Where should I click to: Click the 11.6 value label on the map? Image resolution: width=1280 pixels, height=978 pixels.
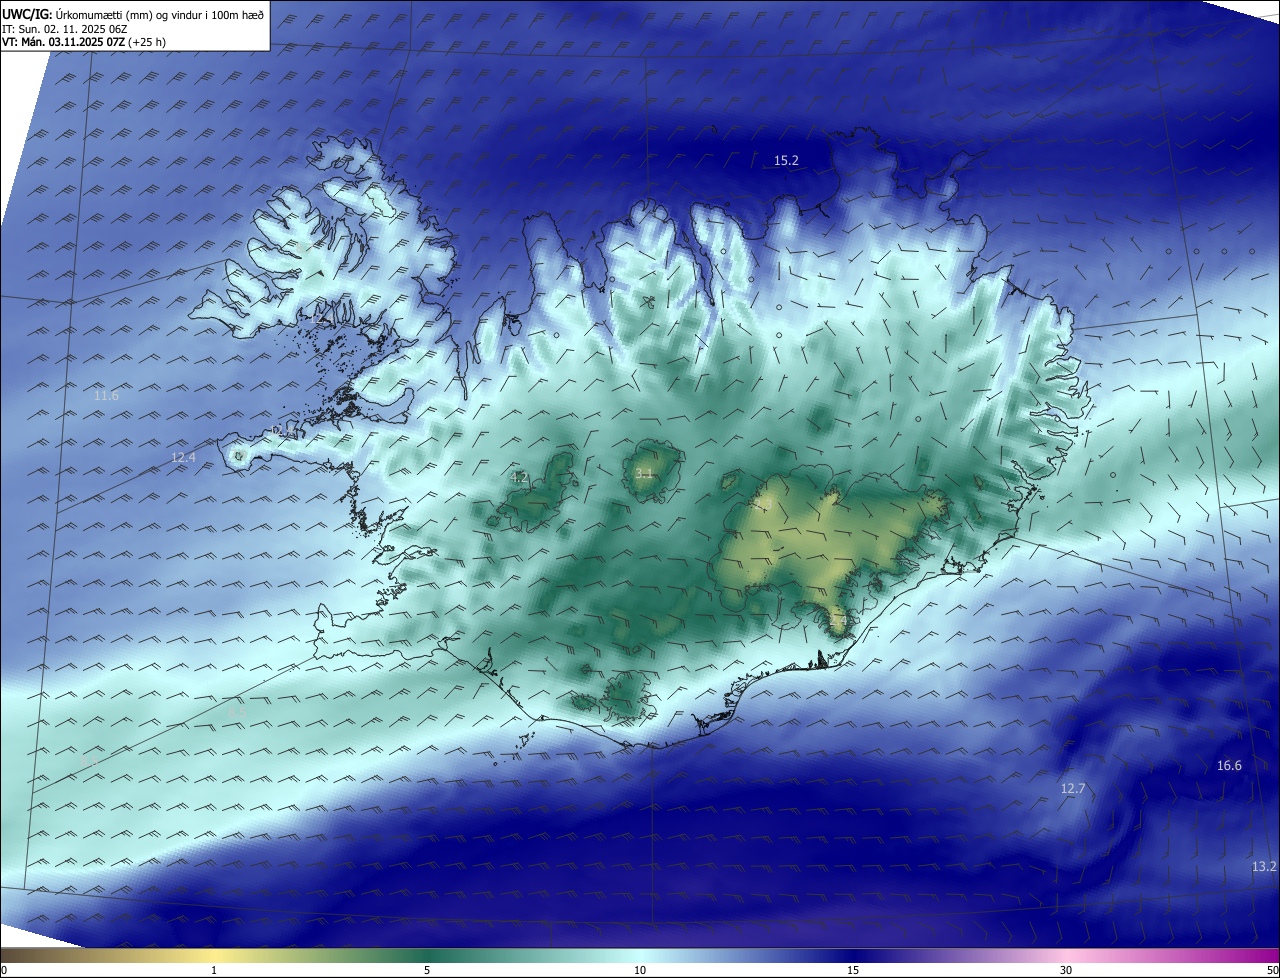(106, 396)
